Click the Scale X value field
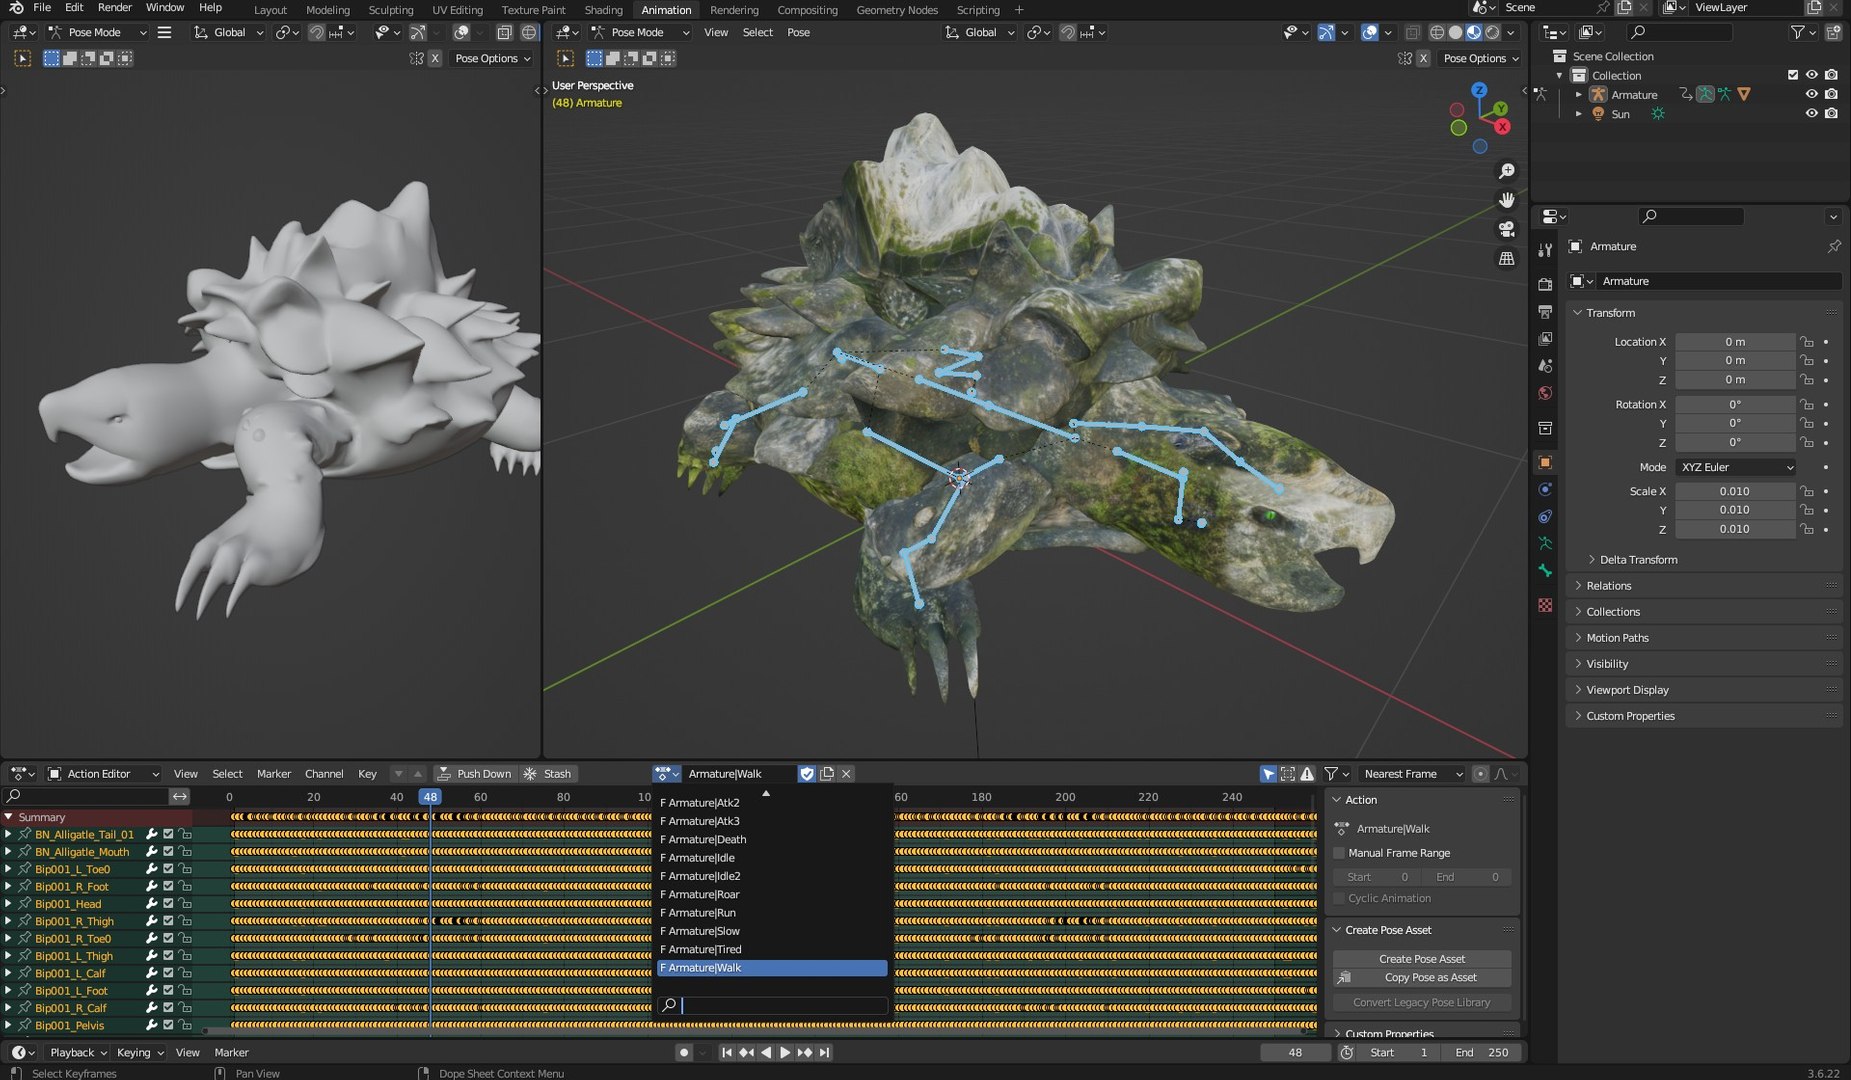This screenshot has height=1080, width=1851. 1735,491
